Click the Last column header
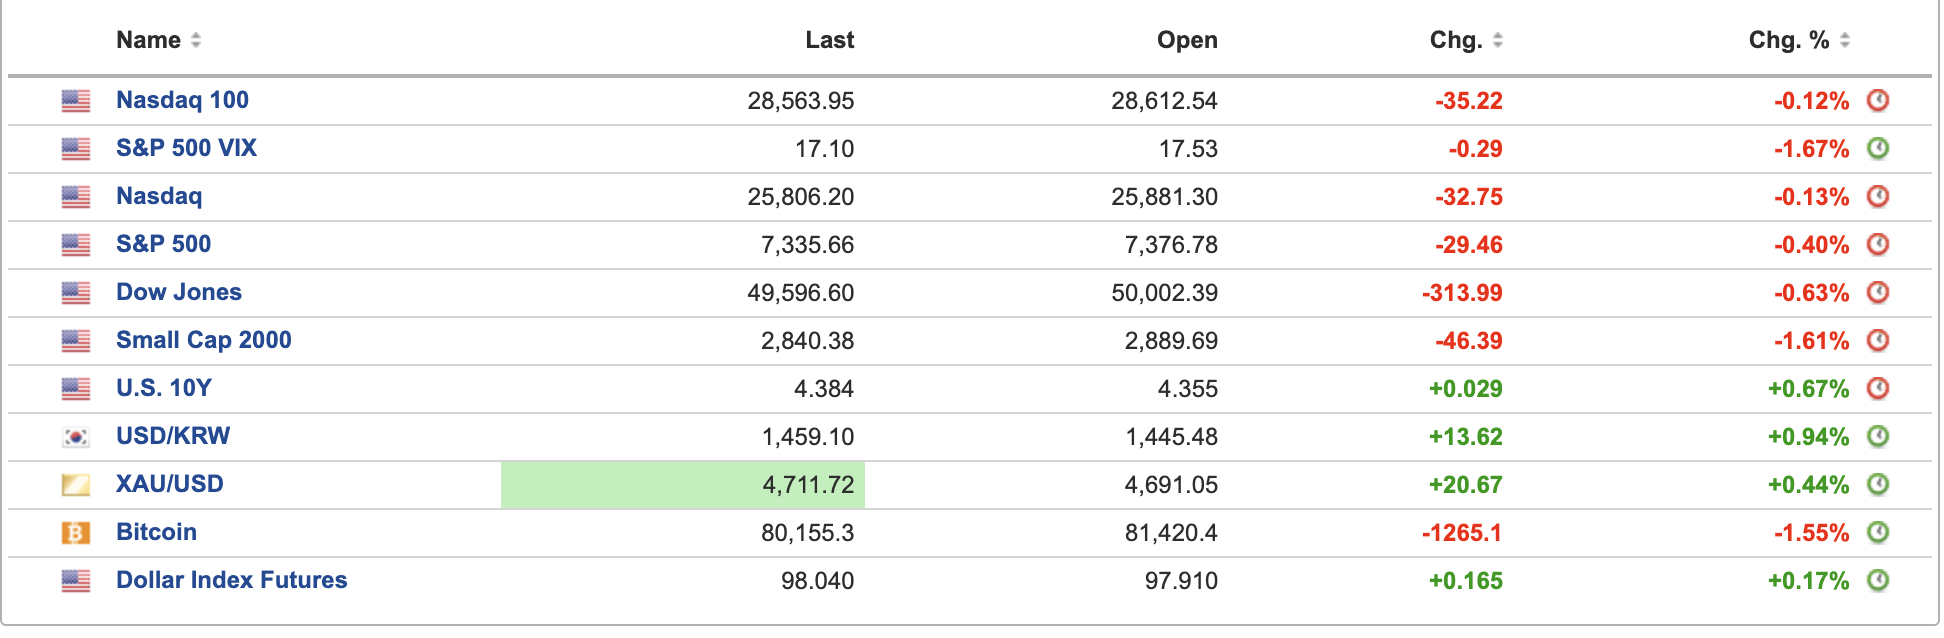The image size is (1944, 638). pyautogui.click(x=830, y=40)
